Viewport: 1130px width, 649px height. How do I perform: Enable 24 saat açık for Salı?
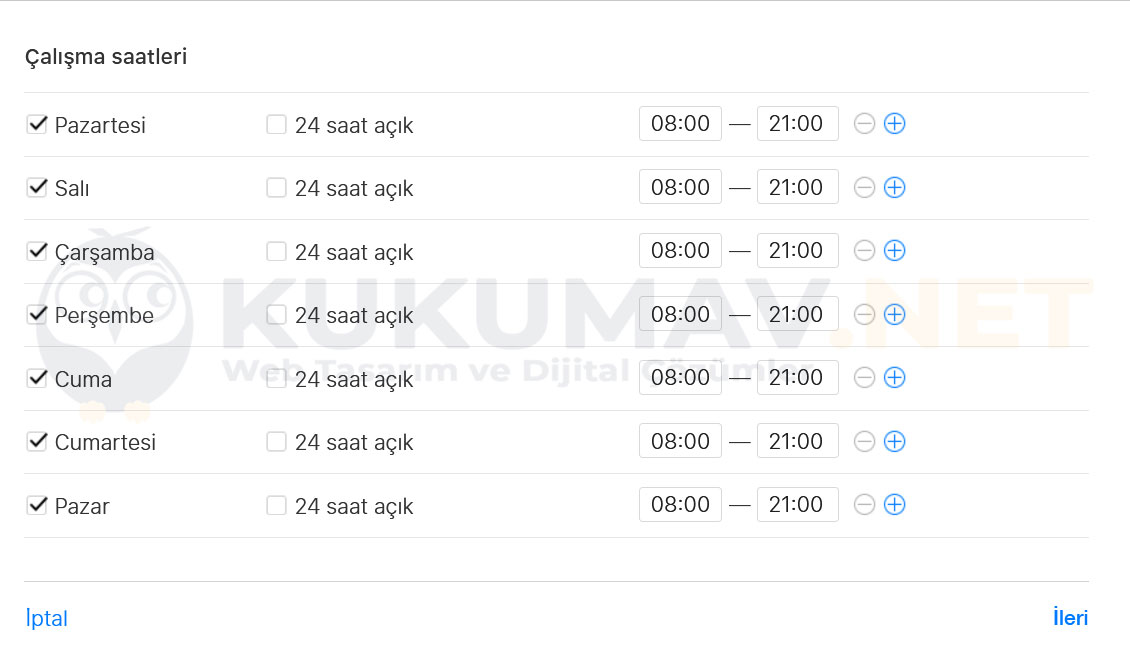[276, 187]
